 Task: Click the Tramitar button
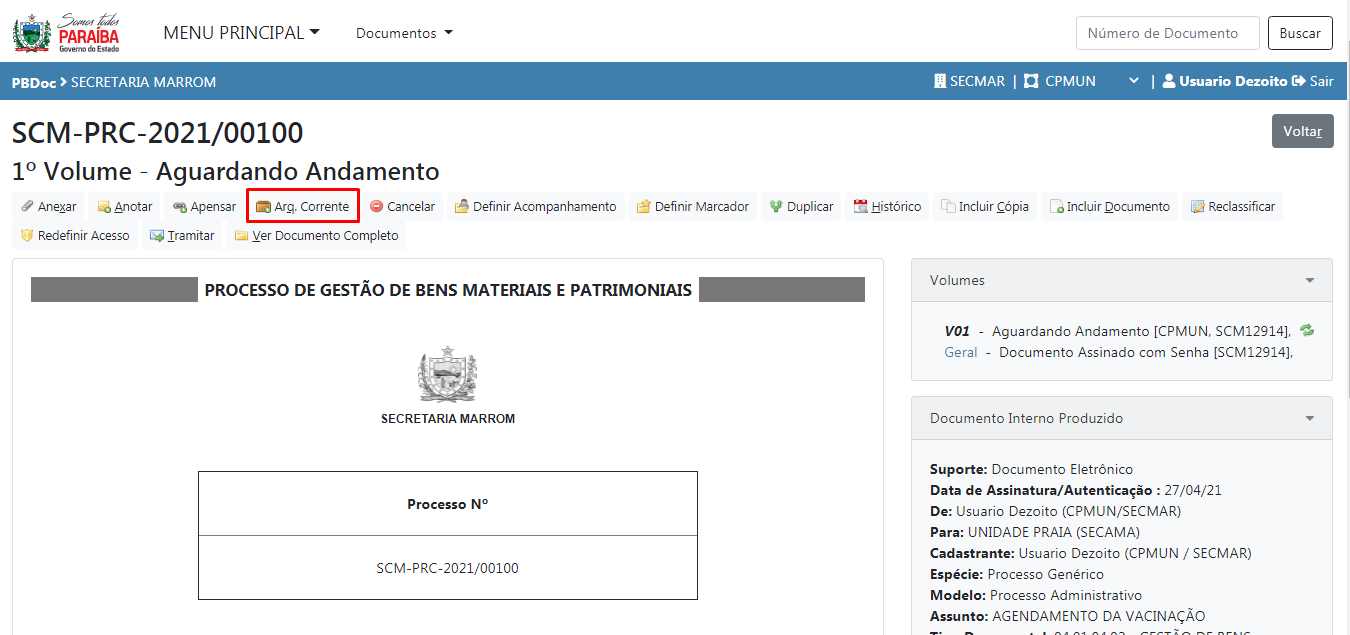click(x=182, y=236)
